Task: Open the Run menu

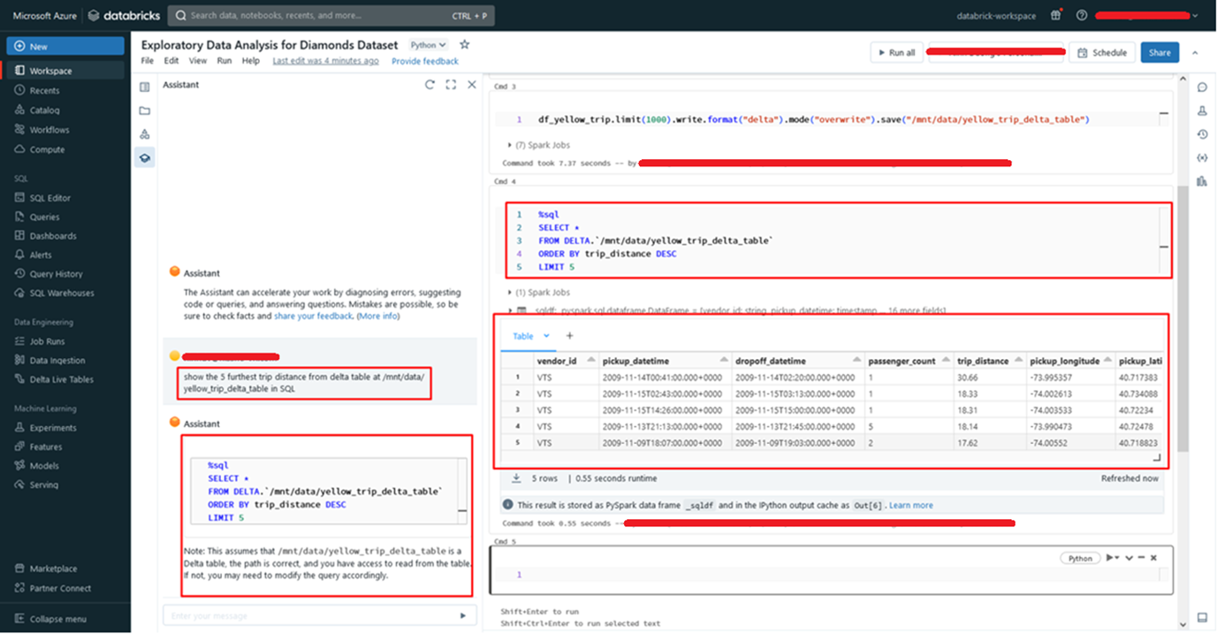Action: [x=224, y=61]
